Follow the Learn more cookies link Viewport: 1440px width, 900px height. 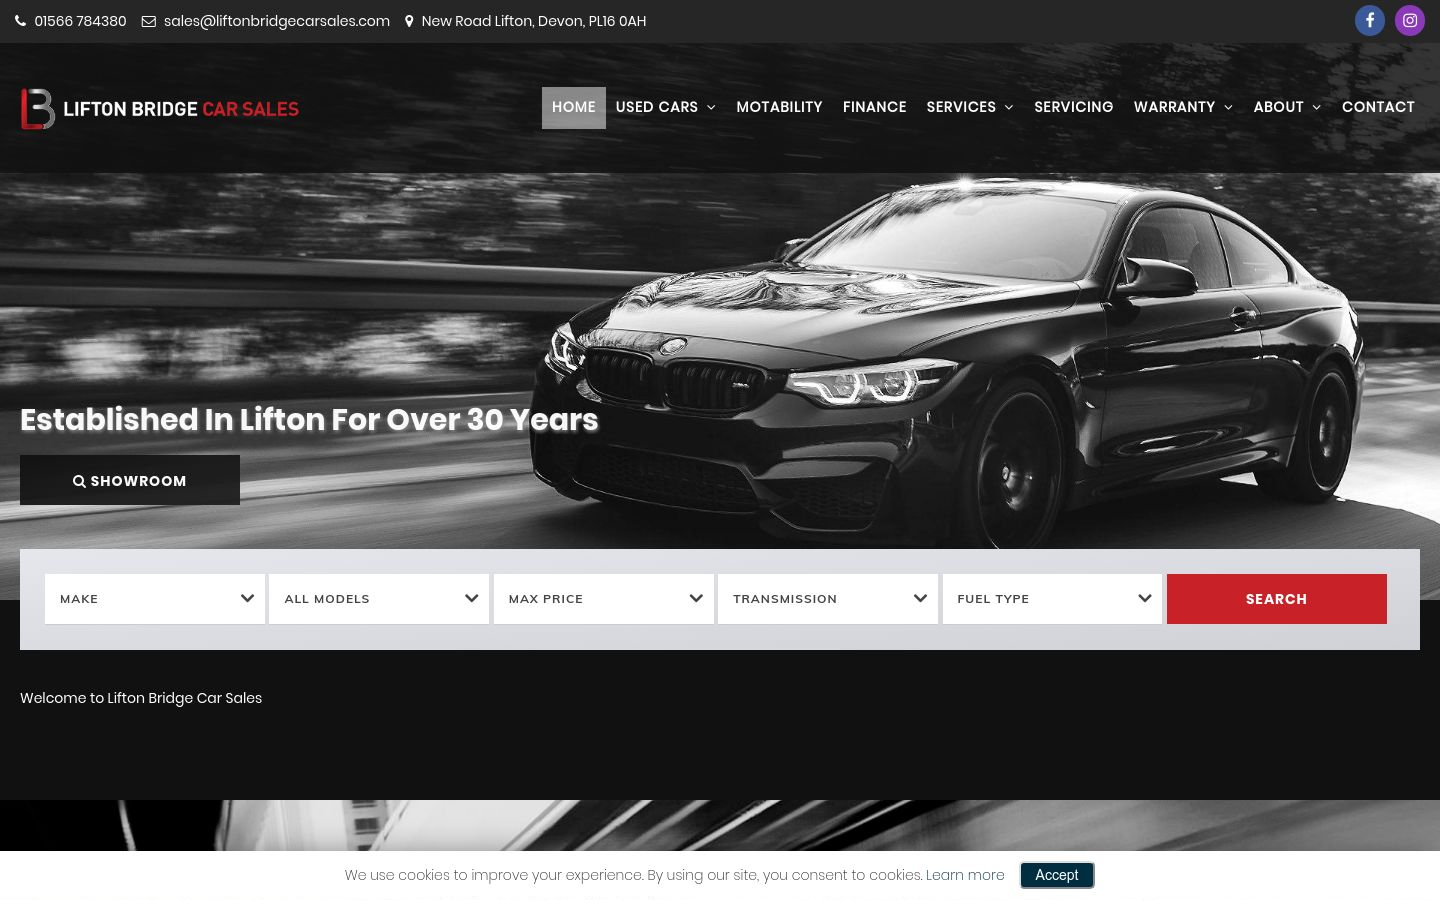pos(965,875)
